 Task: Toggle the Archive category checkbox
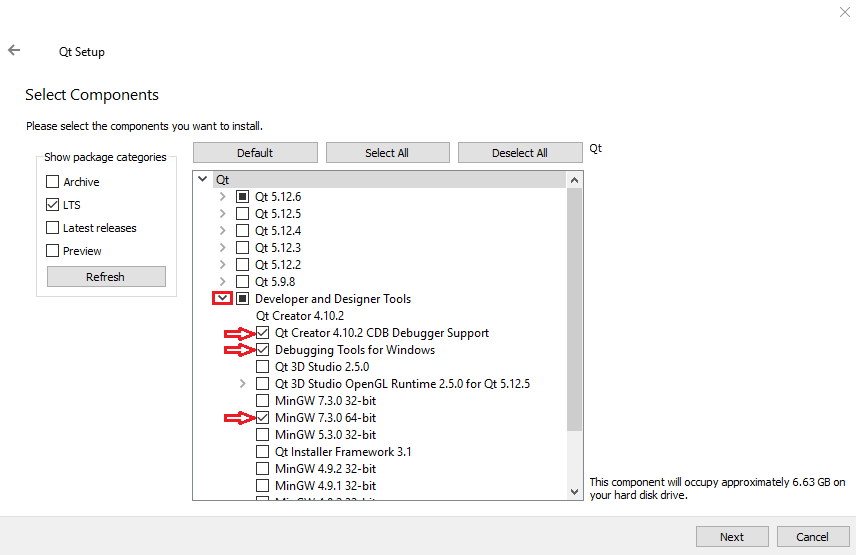pos(52,182)
